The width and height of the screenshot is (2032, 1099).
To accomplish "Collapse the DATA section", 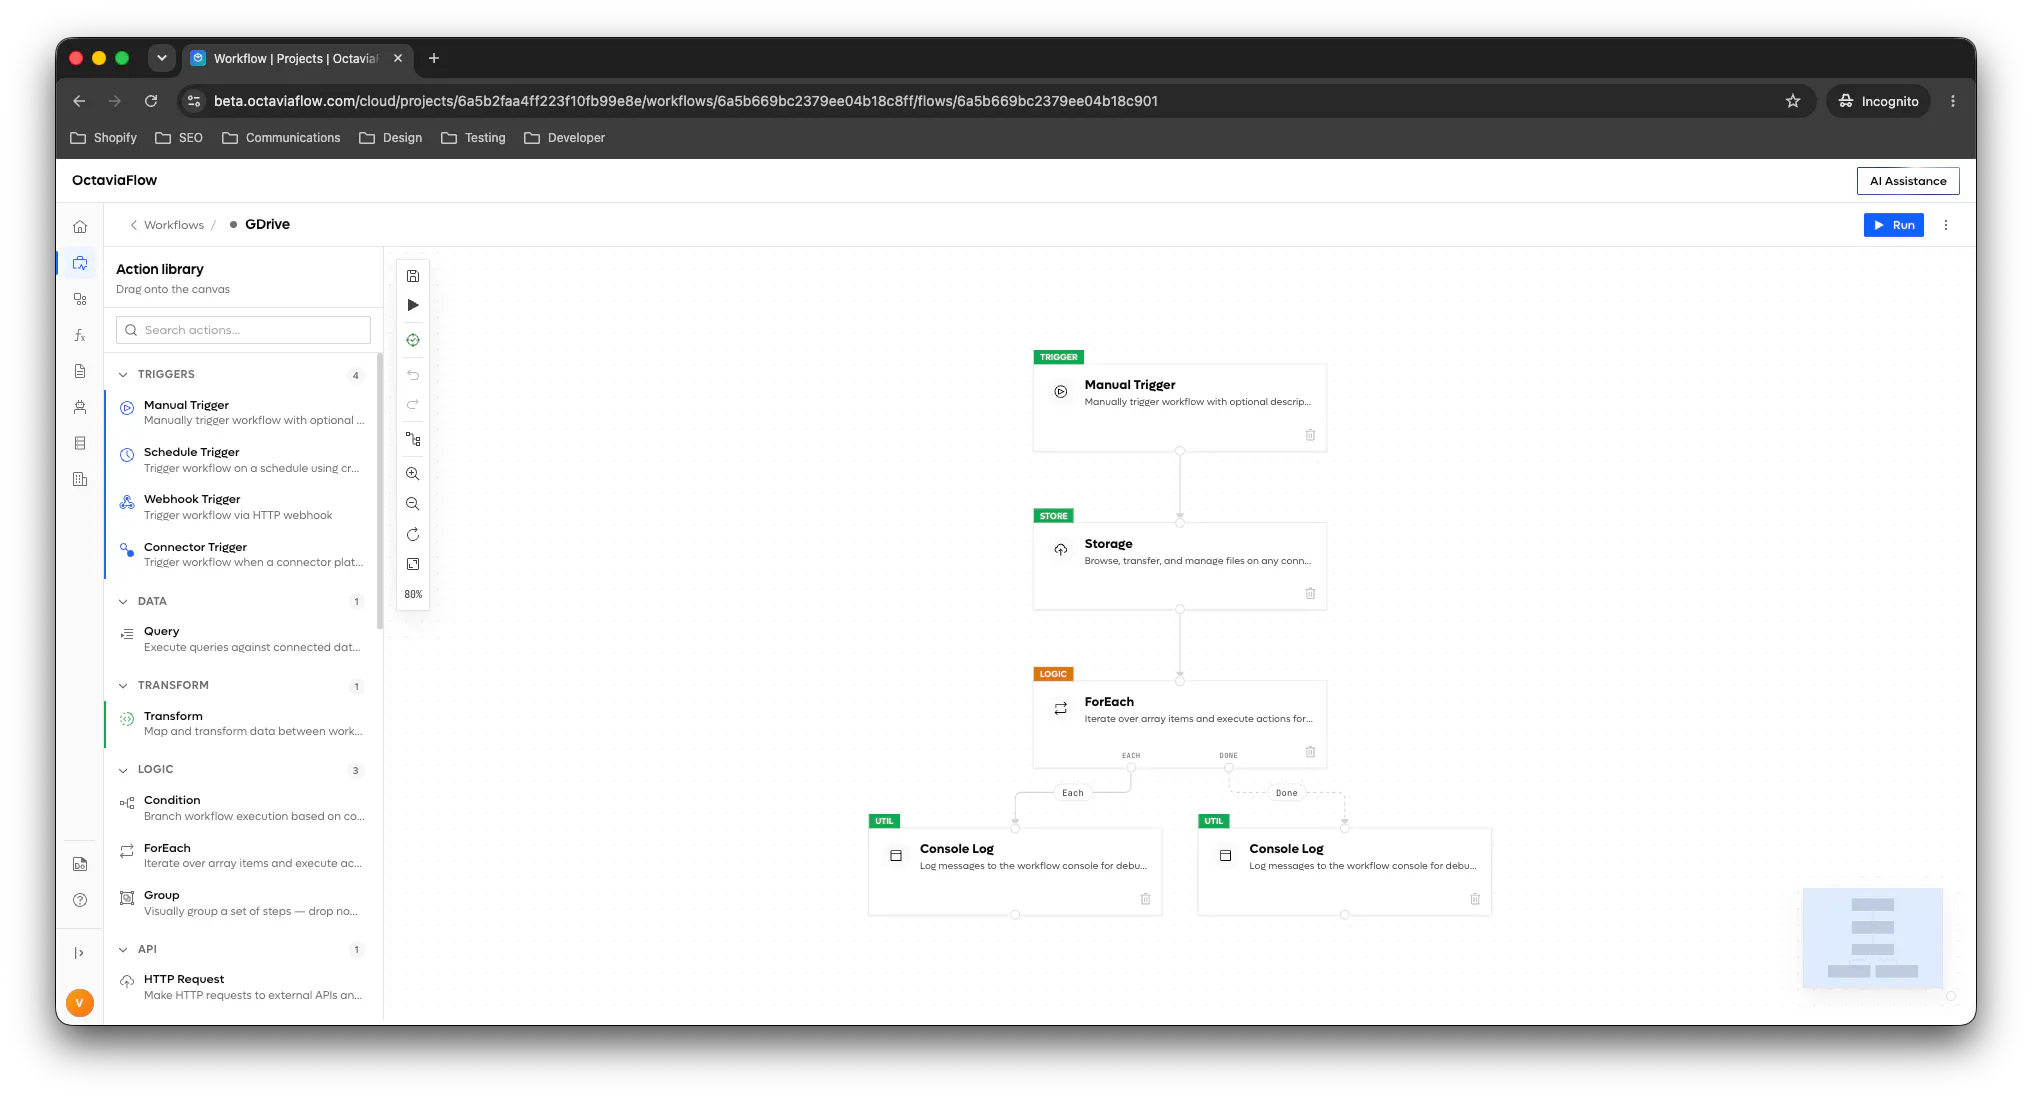I will (123, 602).
